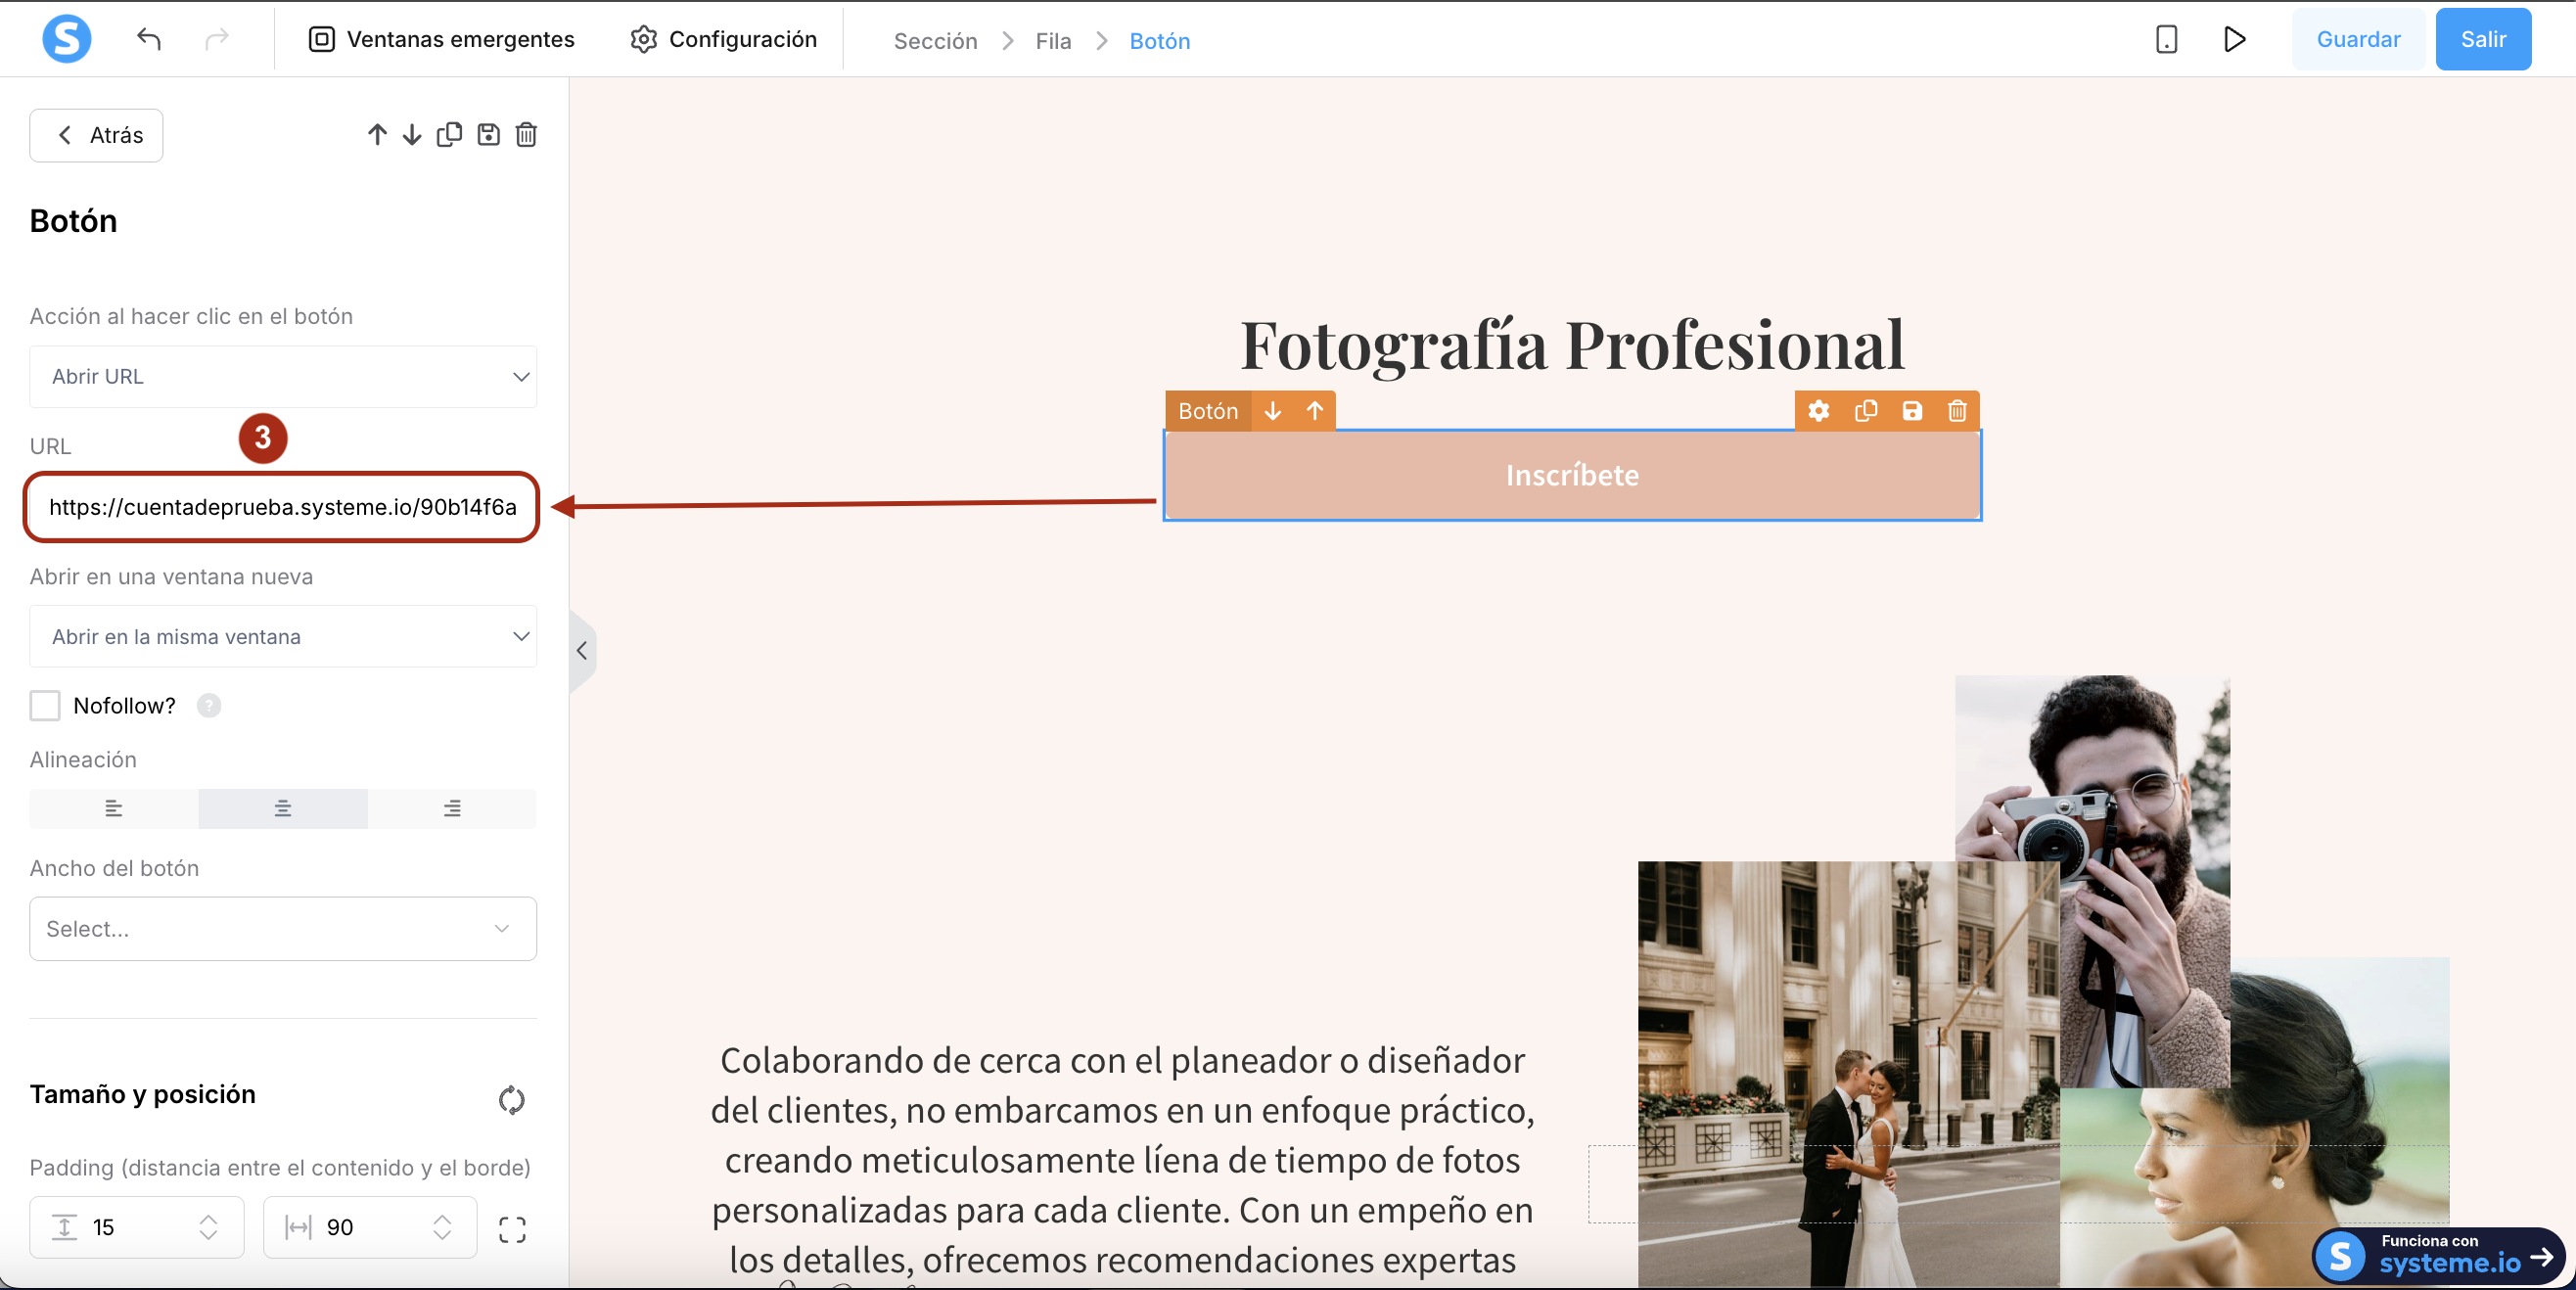2576x1290 pixels.
Task: Click save-block icon on orange Botón toolbar
Action: pyautogui.click(x=1911, y=411)
